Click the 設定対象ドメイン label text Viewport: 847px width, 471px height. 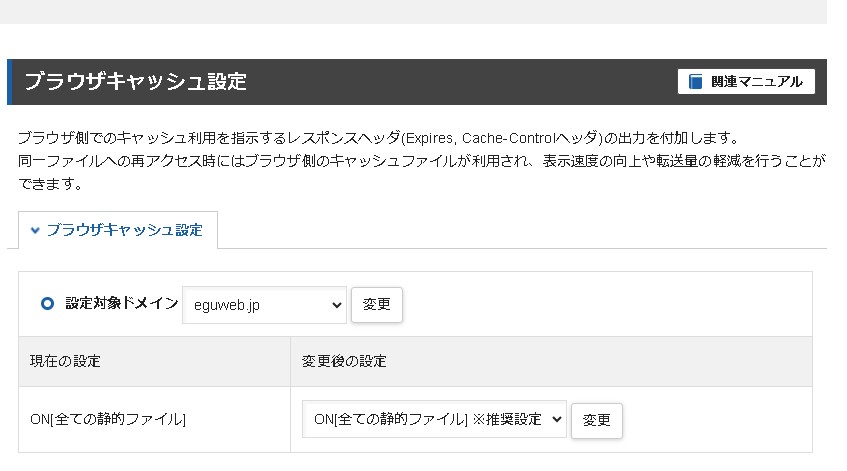121,304
